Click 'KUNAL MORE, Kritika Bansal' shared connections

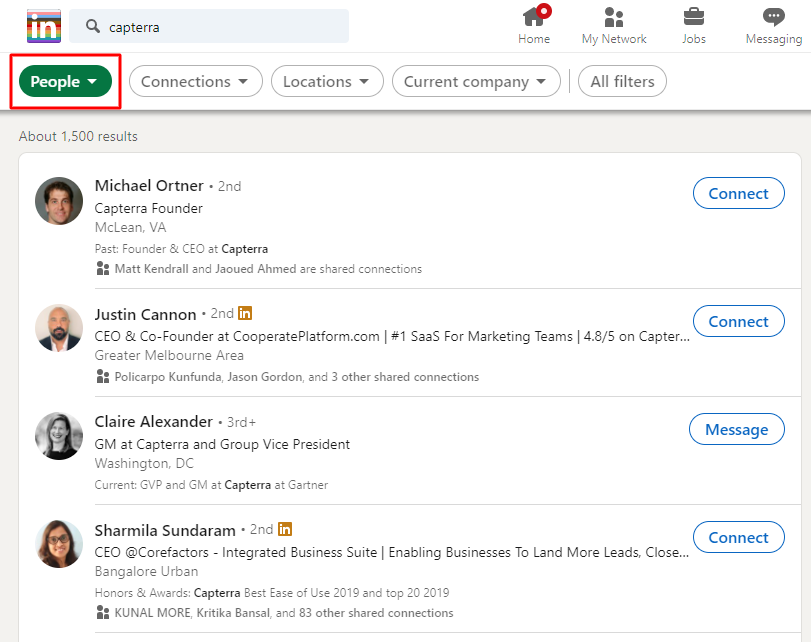(283, 613)
